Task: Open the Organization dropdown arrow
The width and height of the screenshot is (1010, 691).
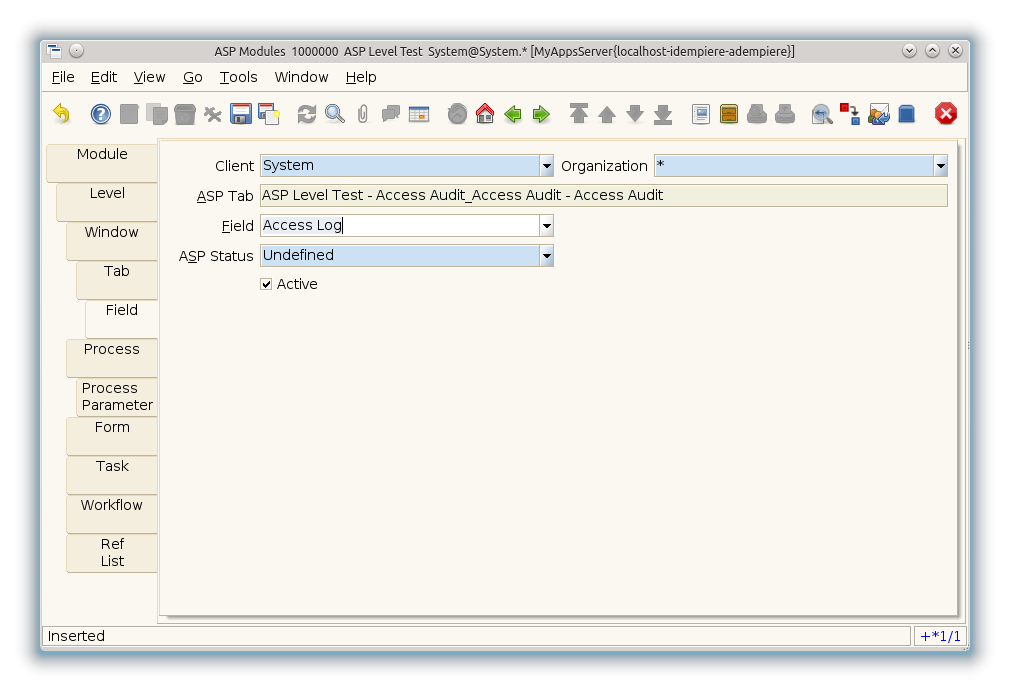Action: [940, 166]
